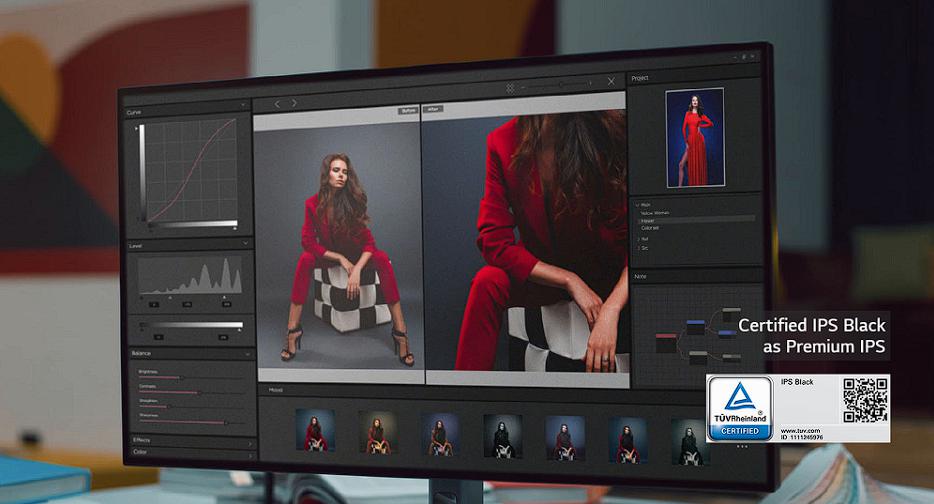Select the warm orange-toned preset thumbnail
The width and height of the screenshot is (934, 504).
378,433
